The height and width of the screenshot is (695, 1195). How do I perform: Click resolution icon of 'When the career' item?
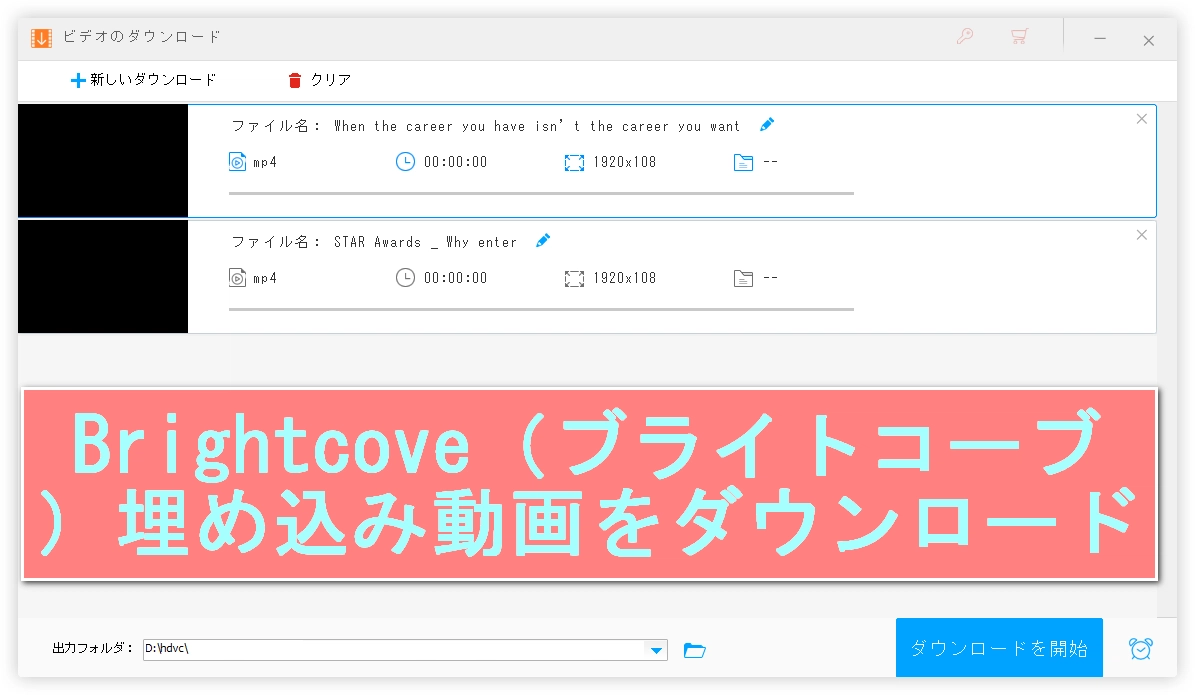click(x=574, y=162)
